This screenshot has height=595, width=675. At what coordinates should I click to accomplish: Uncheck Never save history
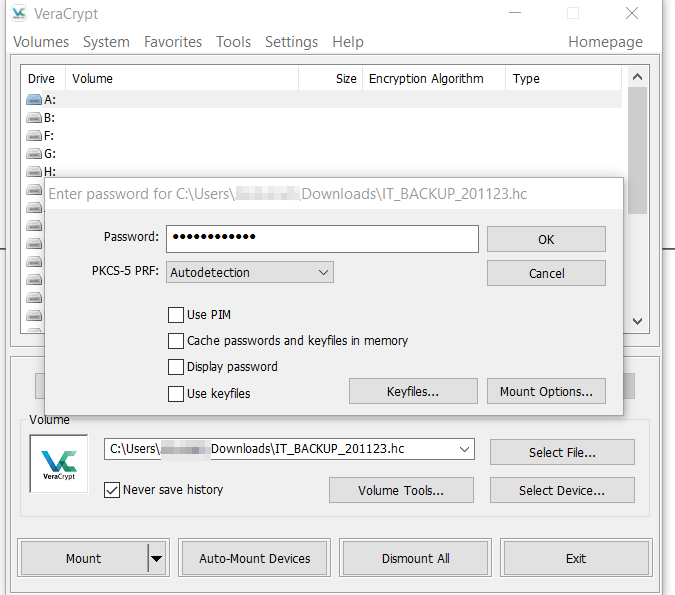click(112, 490)
